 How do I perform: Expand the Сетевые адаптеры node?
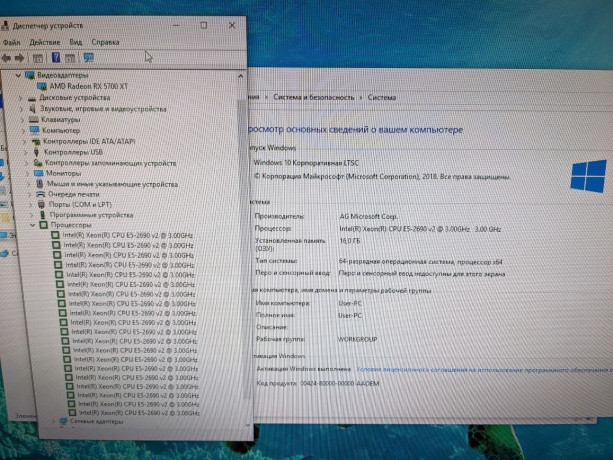point(53,422)
